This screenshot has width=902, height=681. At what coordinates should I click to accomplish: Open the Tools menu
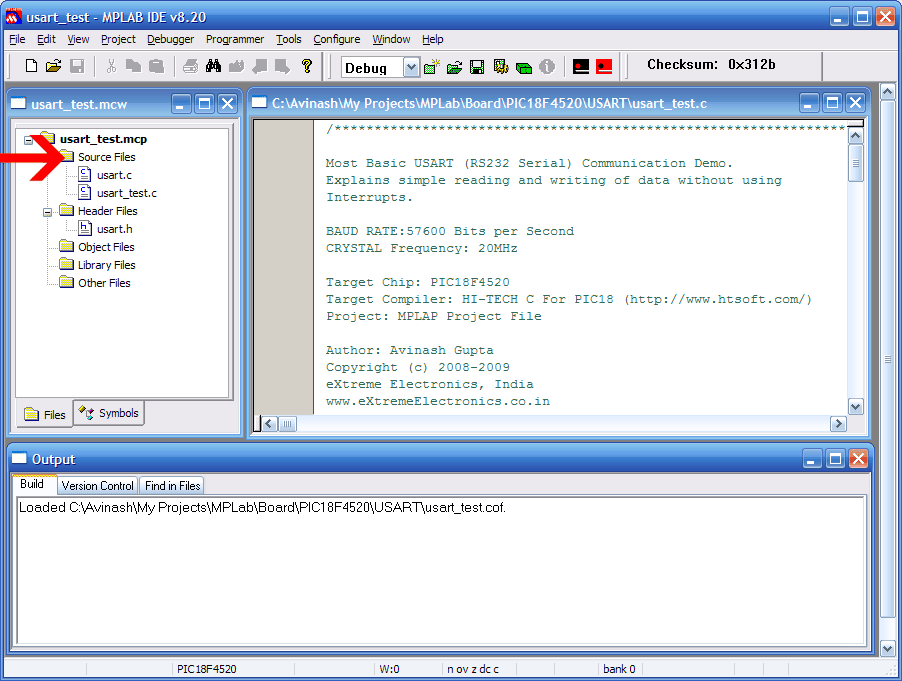click(288, 39)
